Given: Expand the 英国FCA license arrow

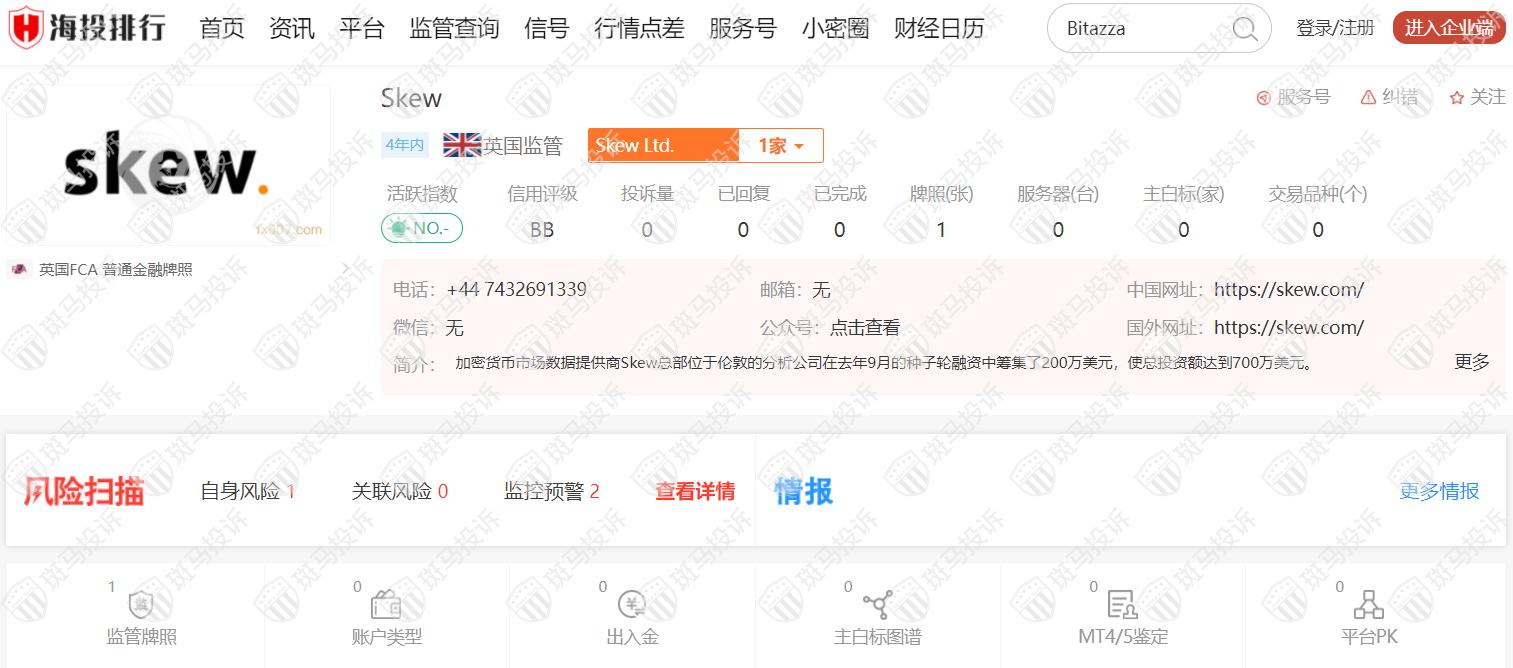Looking at the screenshot, I should click(x=345, y=269).
